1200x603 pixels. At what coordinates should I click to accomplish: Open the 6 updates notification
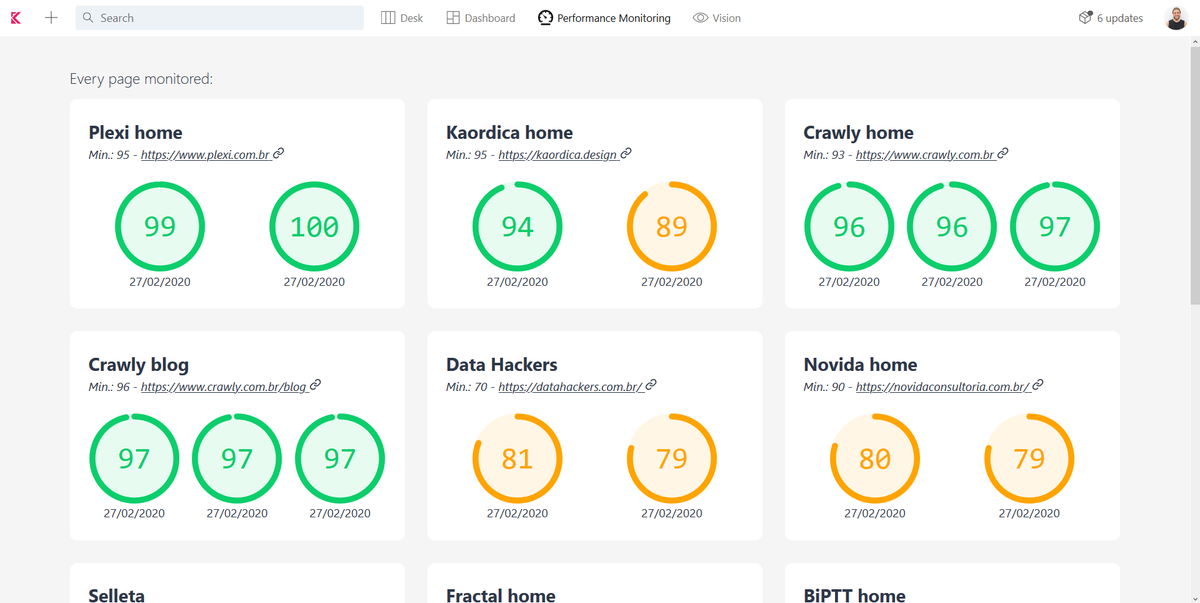coord(1111,18)
